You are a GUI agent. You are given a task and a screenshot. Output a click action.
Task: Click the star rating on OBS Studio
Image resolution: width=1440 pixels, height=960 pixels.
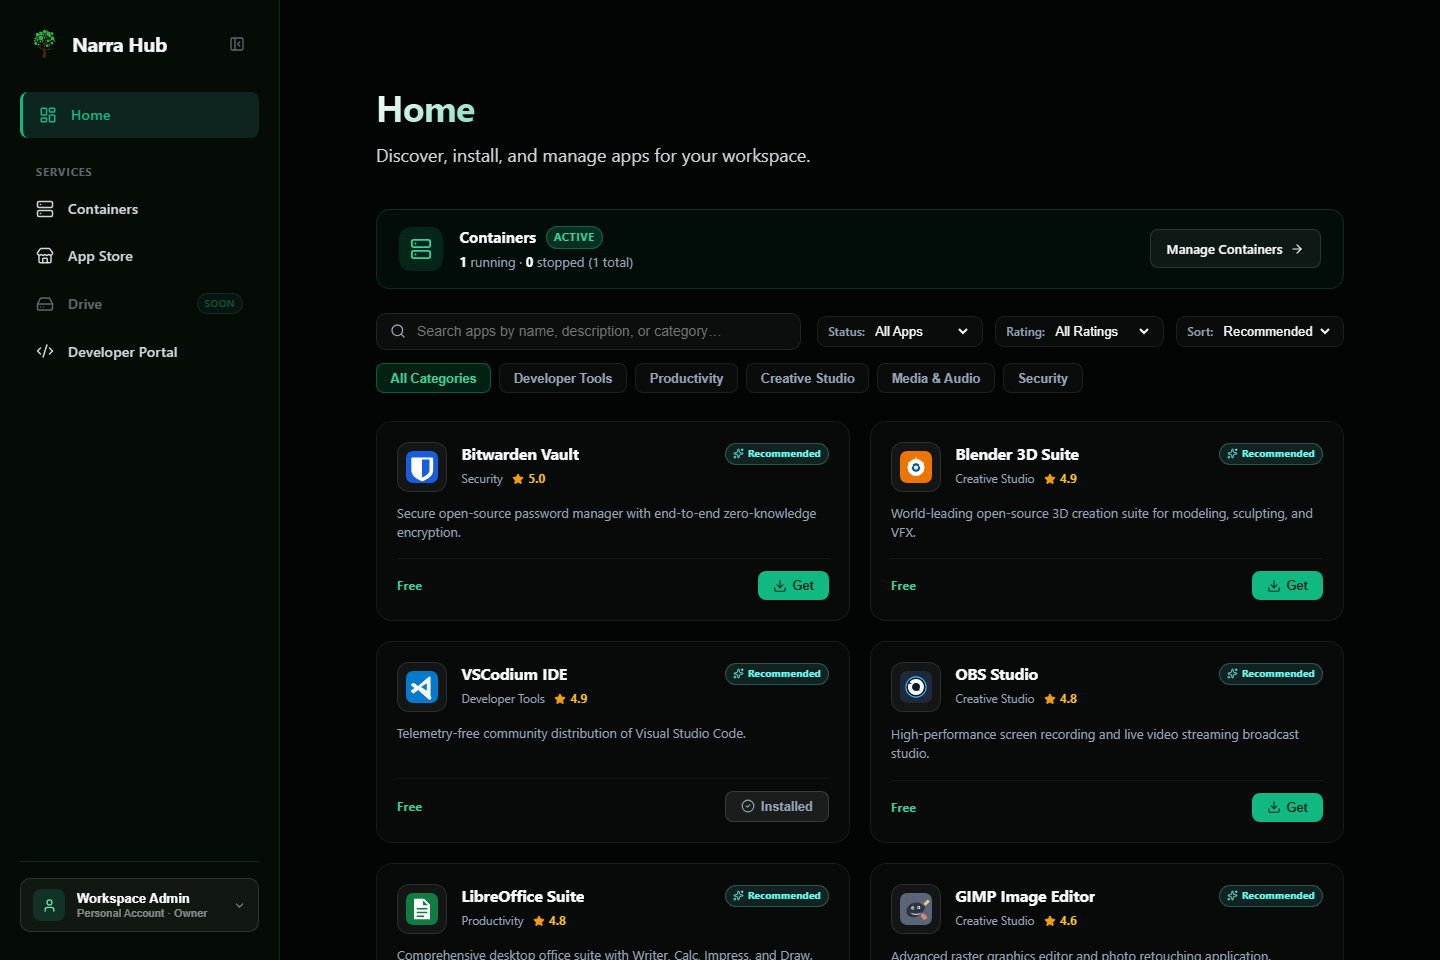(x=1061, y=699)
